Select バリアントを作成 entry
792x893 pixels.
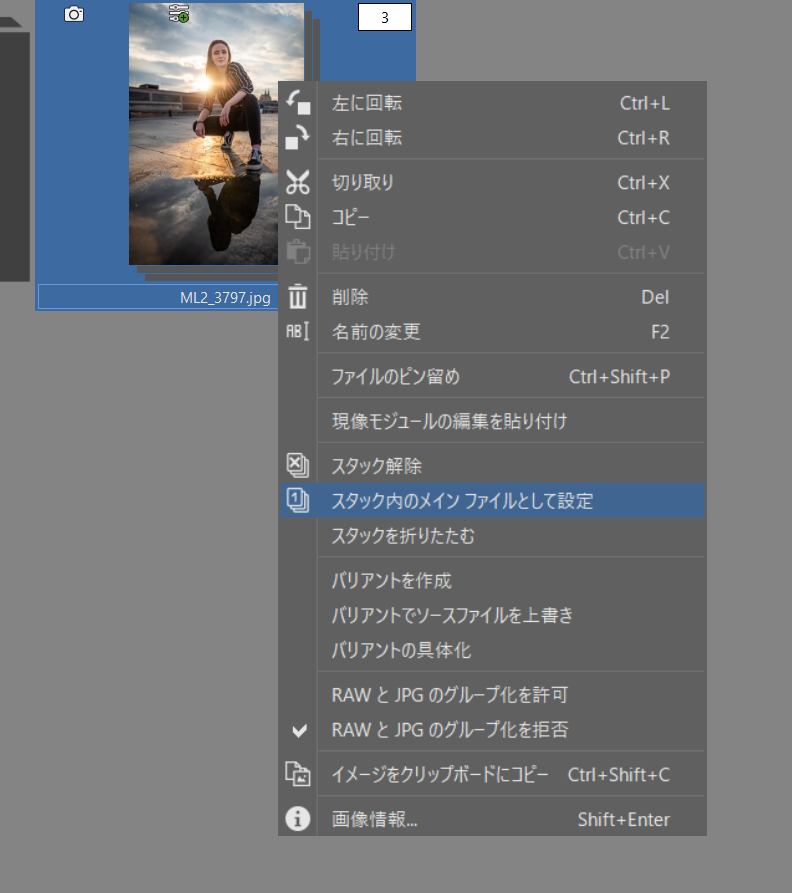[x=493, y=580]
